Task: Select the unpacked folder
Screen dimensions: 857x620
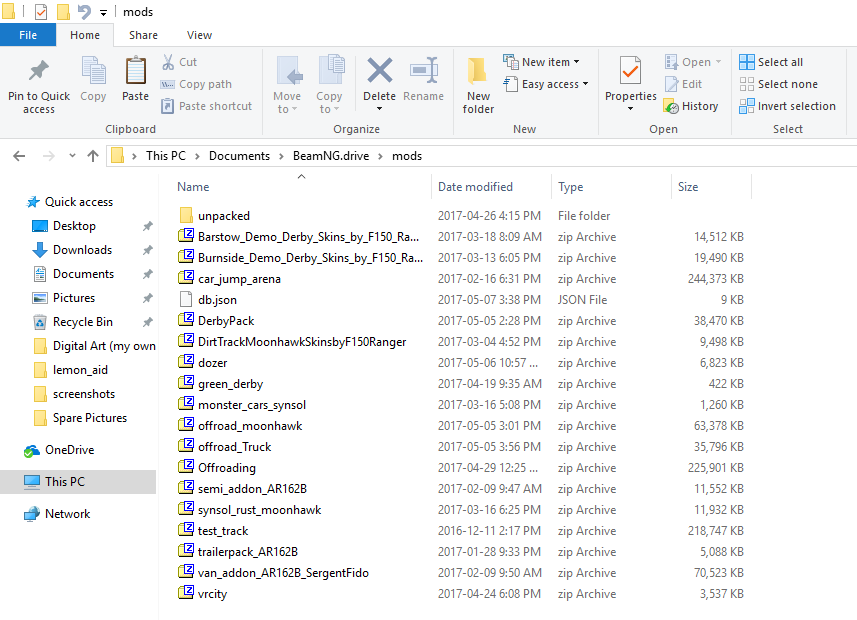Action: point(224,216)
